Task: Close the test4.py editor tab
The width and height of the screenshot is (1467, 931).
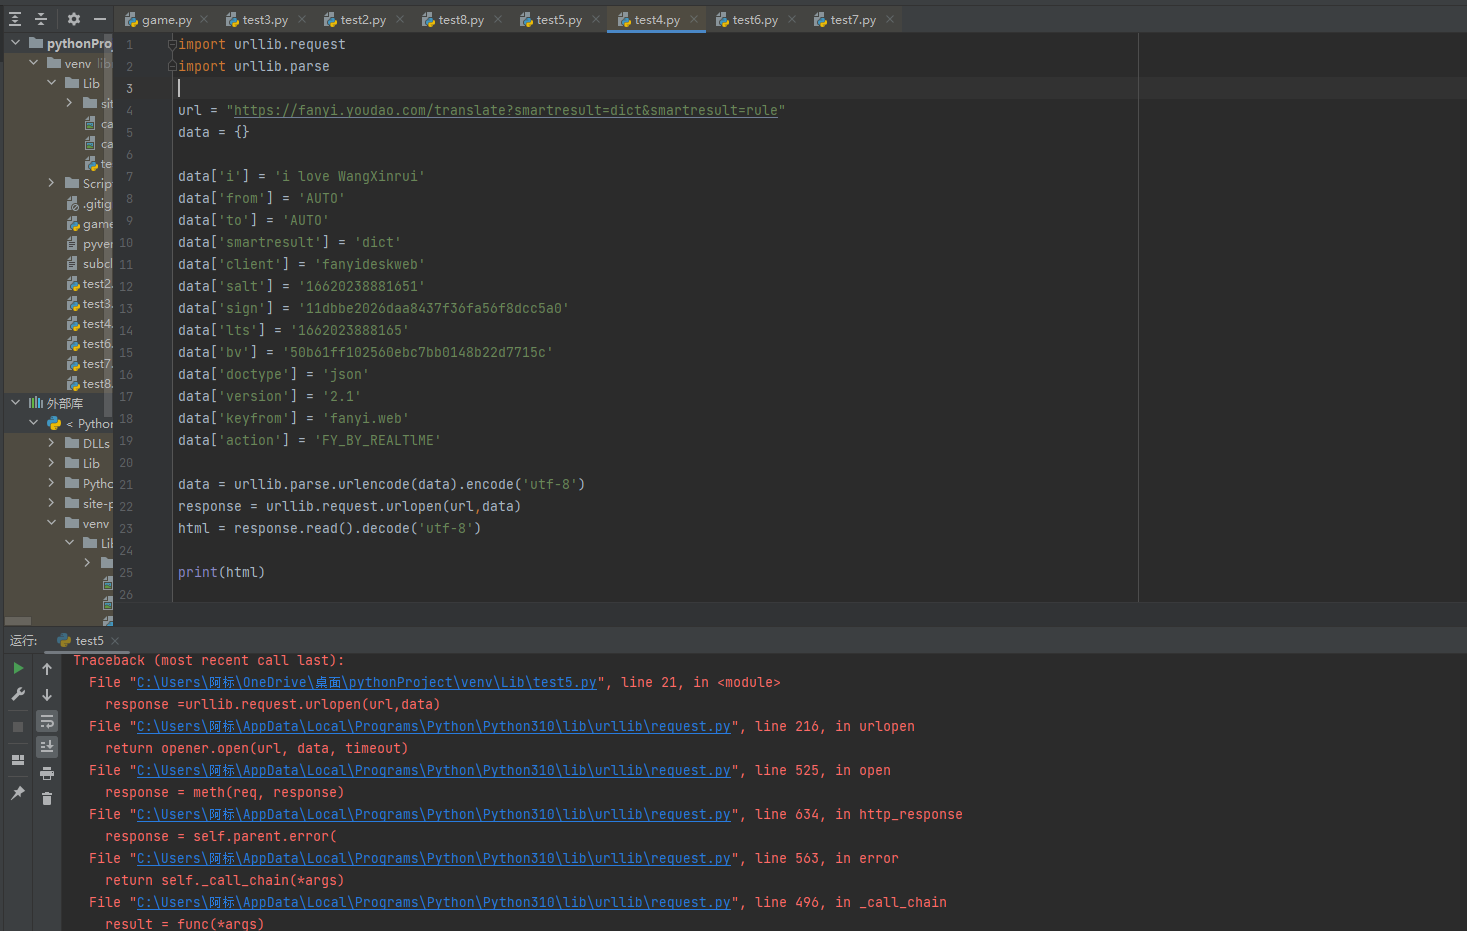Action: (x=694, y=19)
